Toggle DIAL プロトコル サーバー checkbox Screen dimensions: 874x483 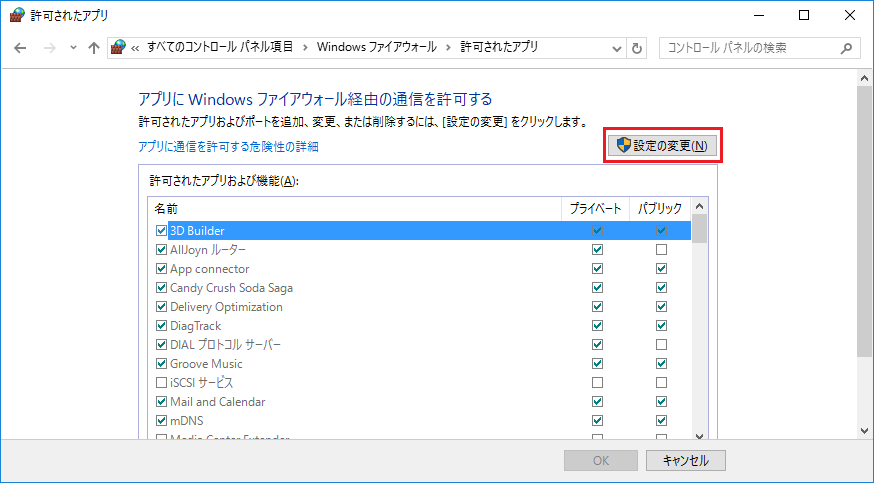(x=161, y=344)
